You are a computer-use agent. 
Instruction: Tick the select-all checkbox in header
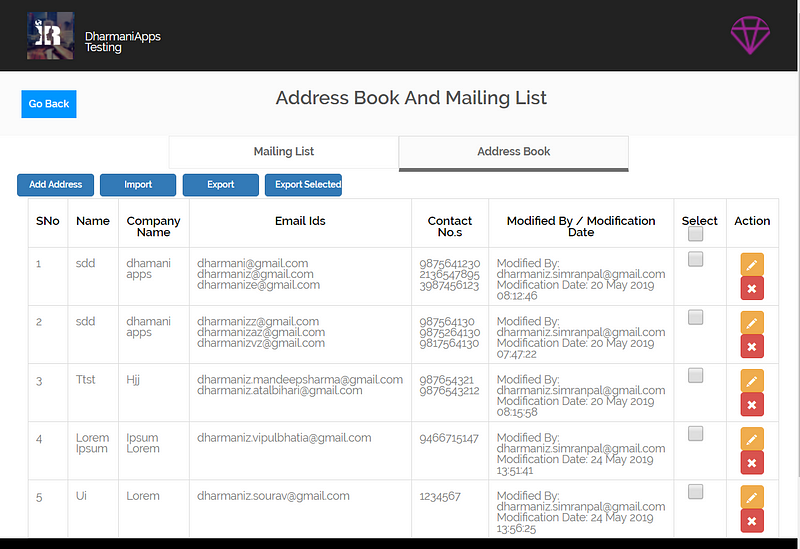point(695,234)
